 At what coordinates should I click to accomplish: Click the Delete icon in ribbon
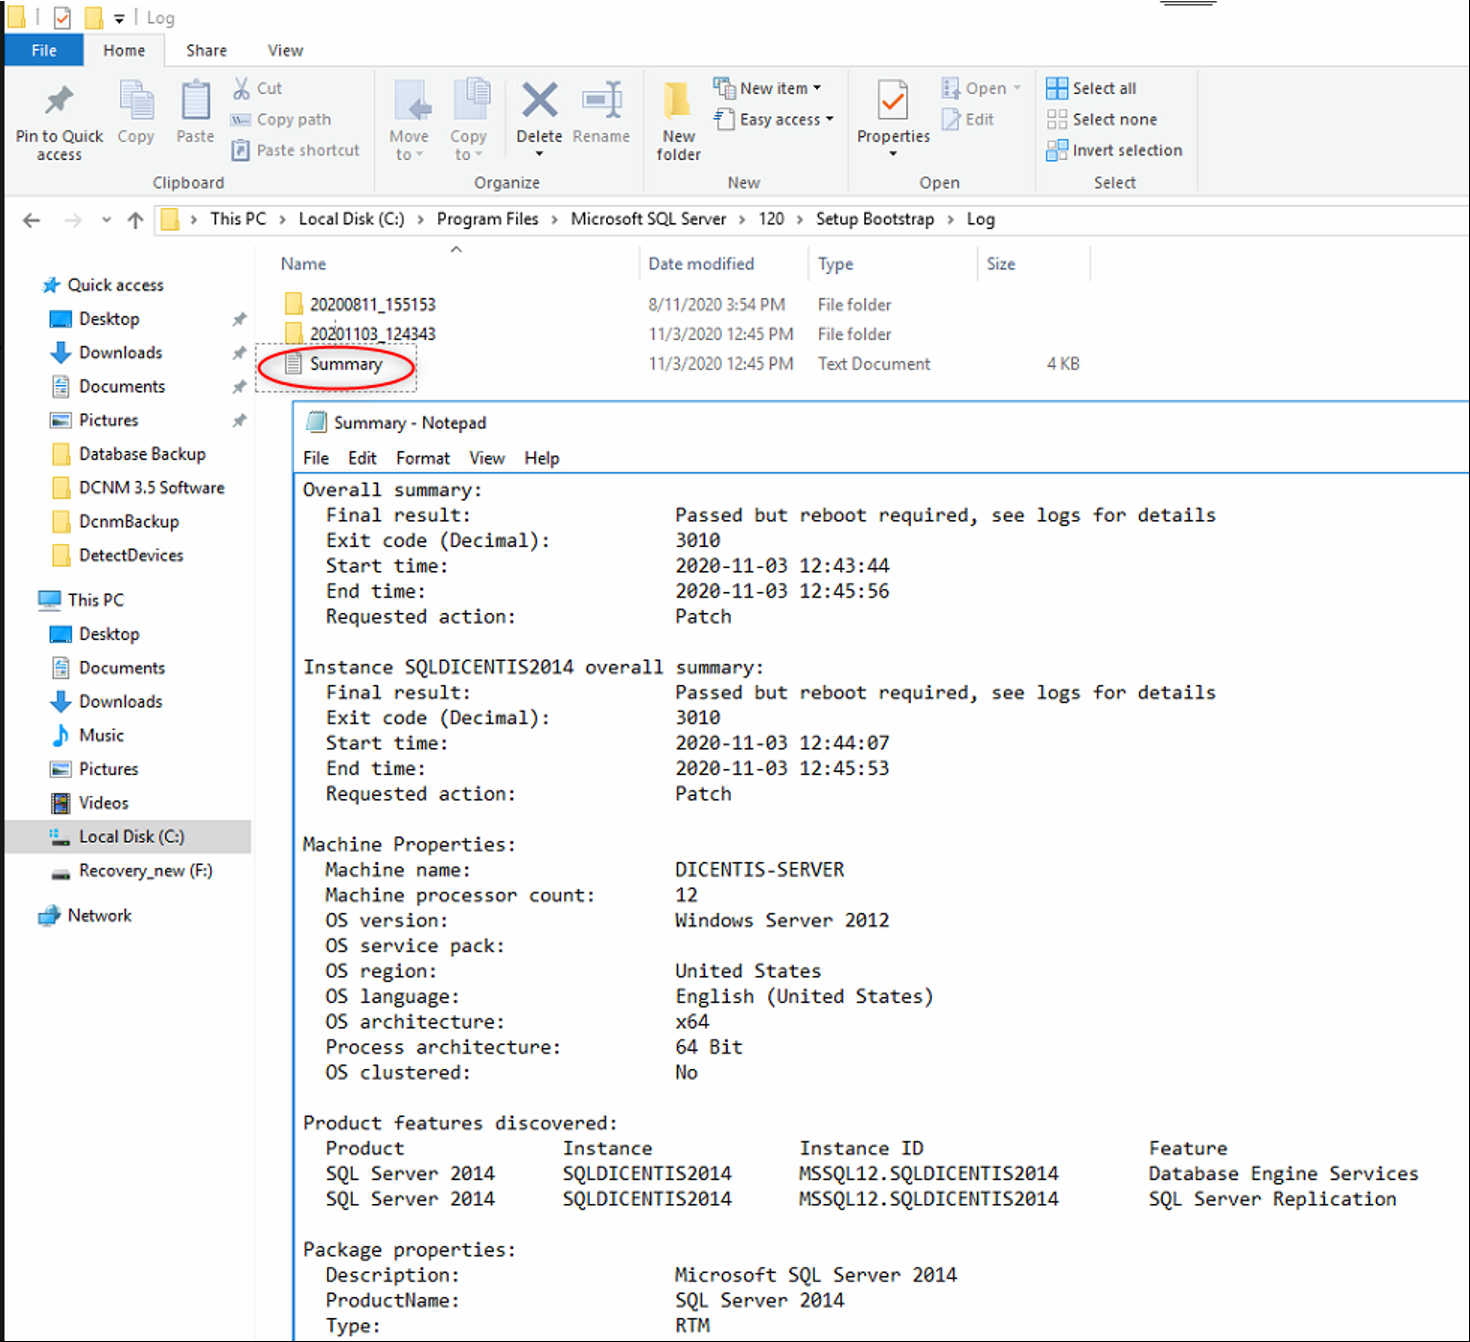click(539, 101)
